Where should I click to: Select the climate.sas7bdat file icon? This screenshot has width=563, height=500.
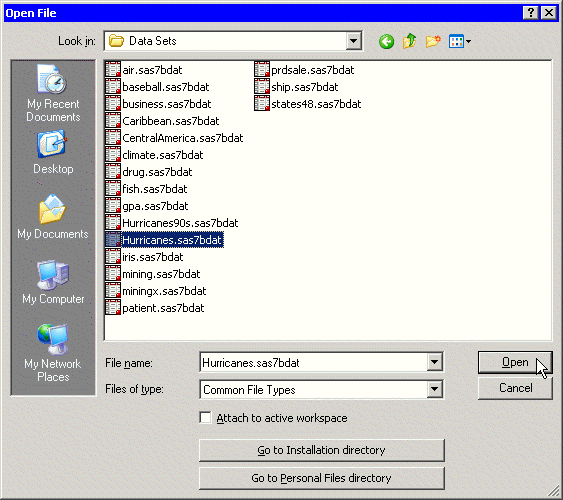click(113, 154)
